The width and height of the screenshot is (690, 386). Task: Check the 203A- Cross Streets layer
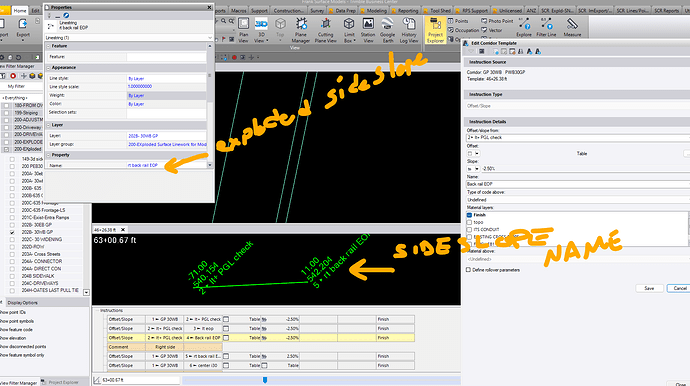(x=12, y=254)
